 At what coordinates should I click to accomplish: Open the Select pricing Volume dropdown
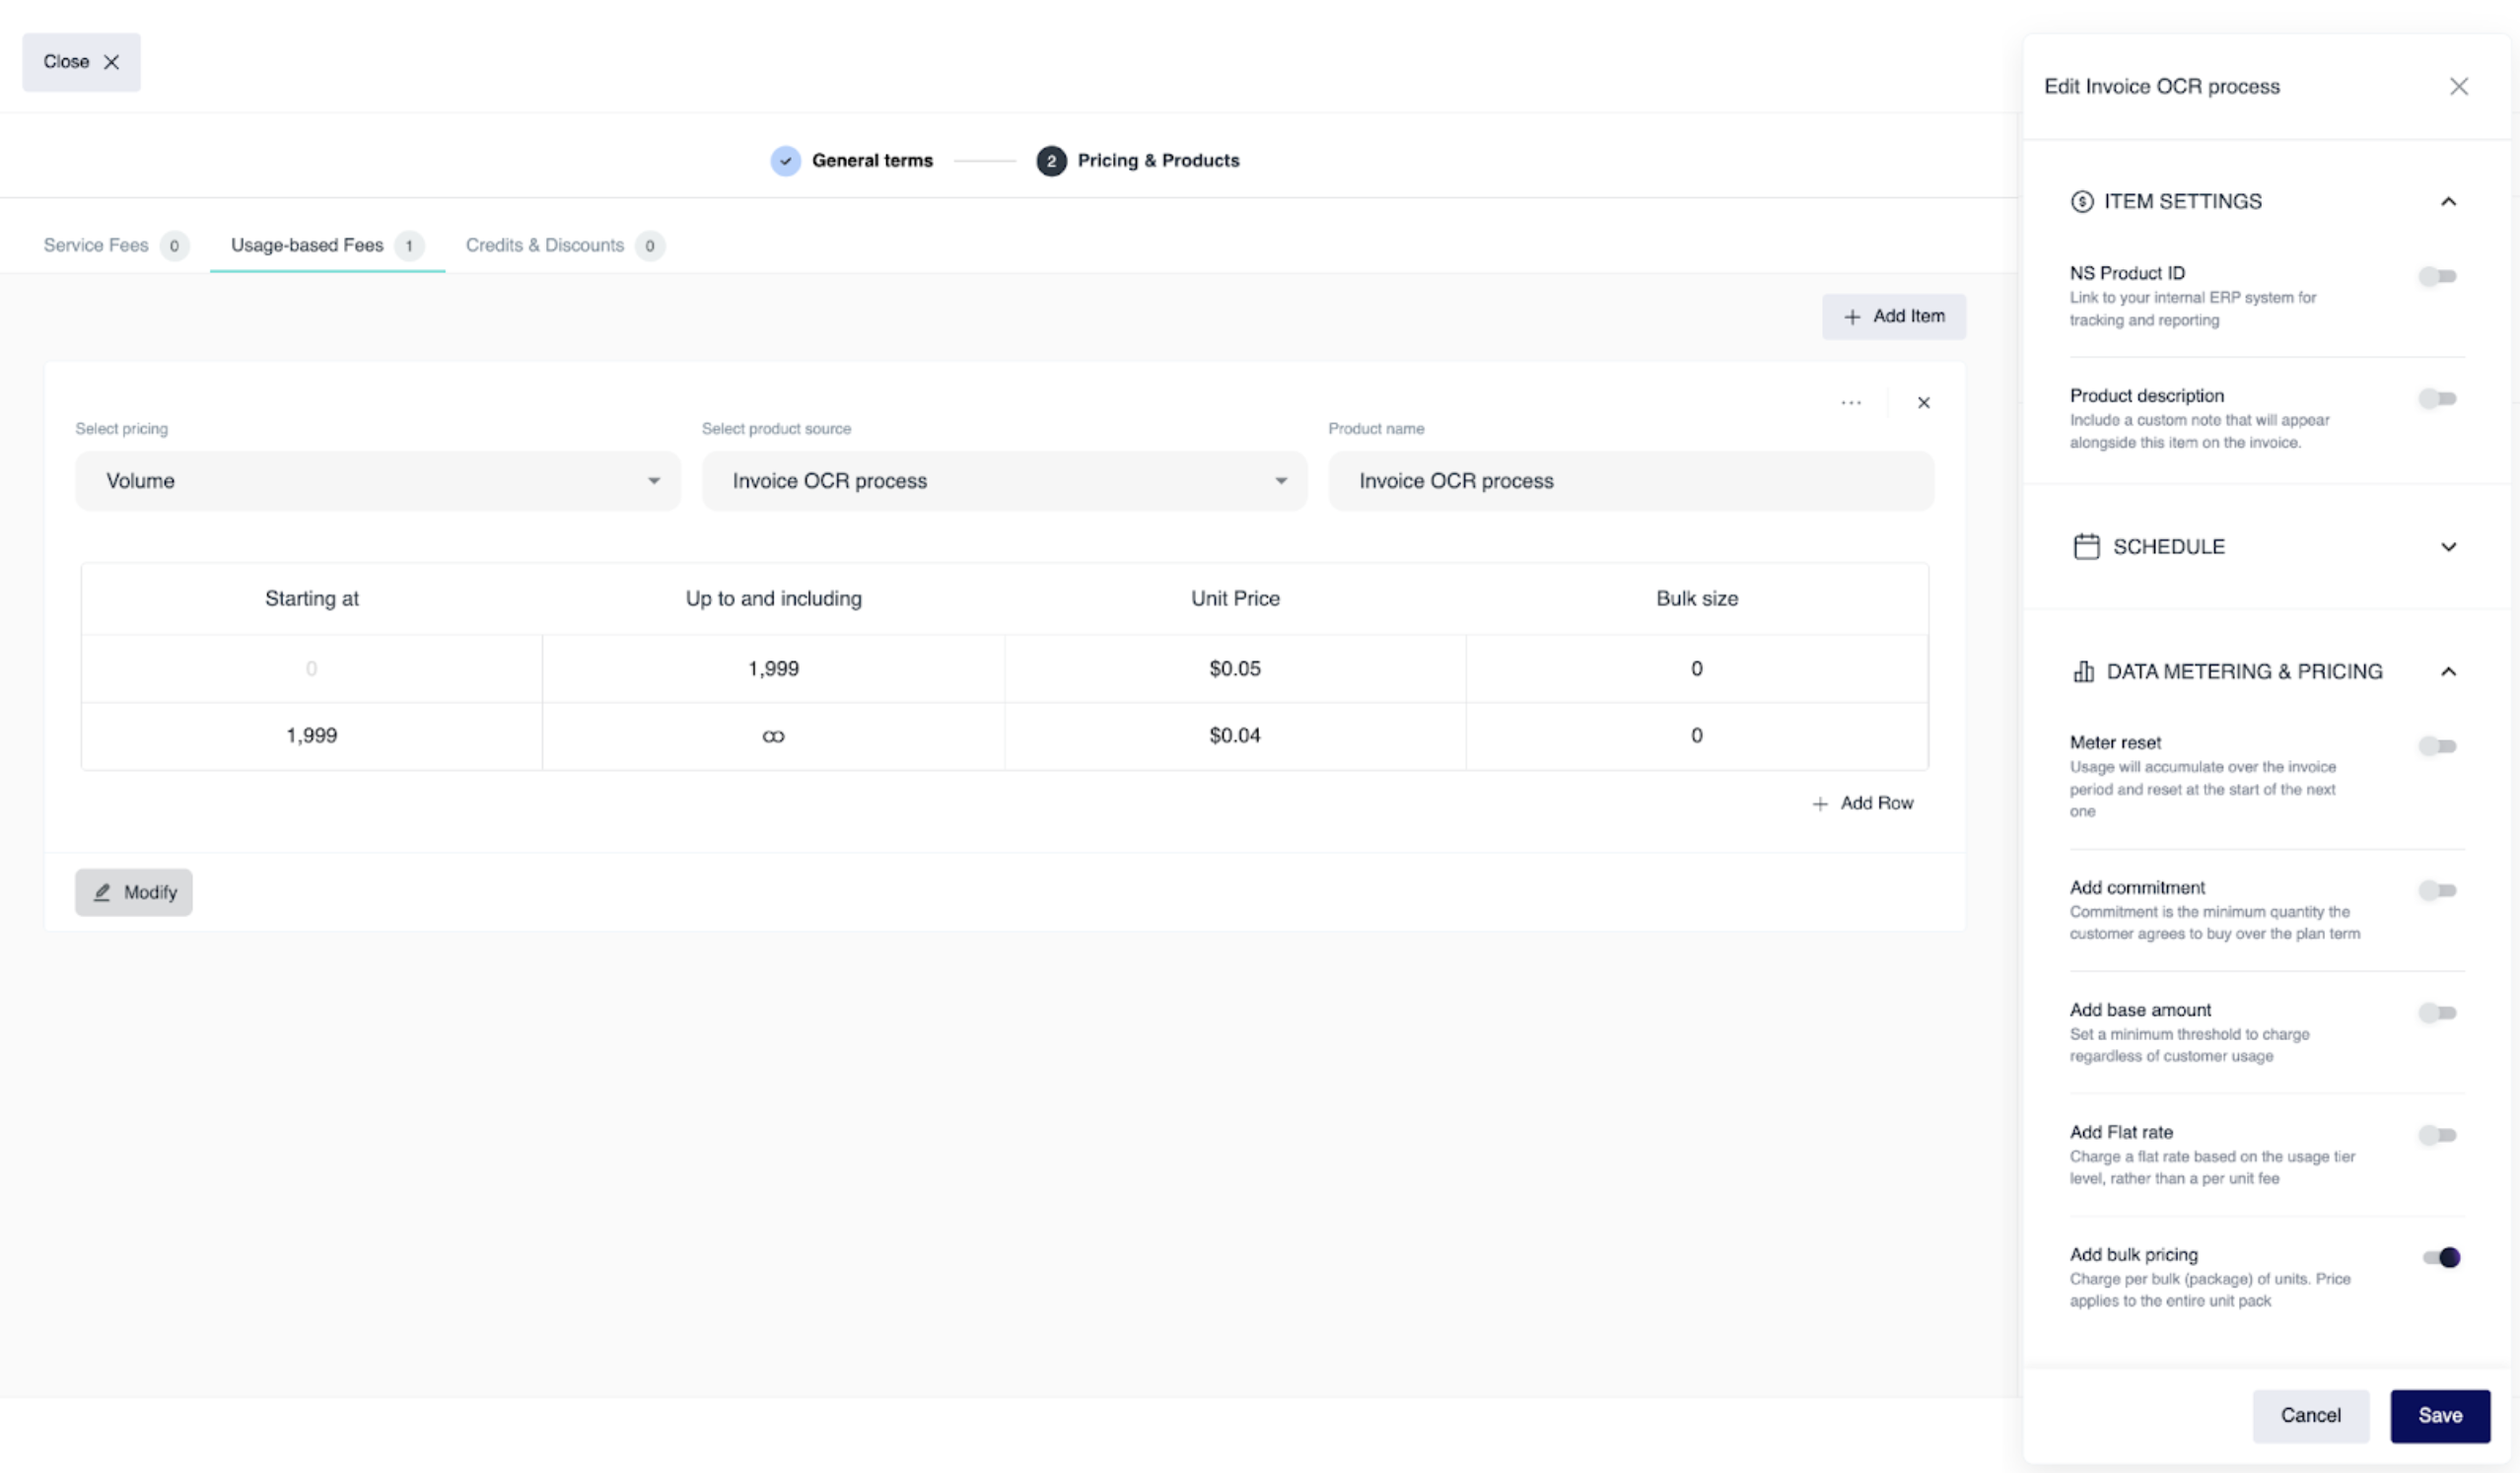click(378, 481)
